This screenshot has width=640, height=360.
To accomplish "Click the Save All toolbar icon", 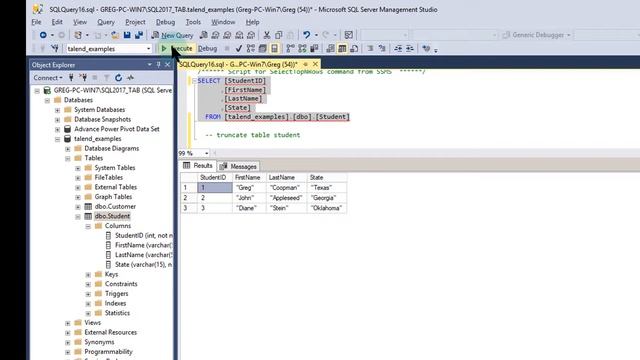I will pyautogui.click(x=139, y=35).
